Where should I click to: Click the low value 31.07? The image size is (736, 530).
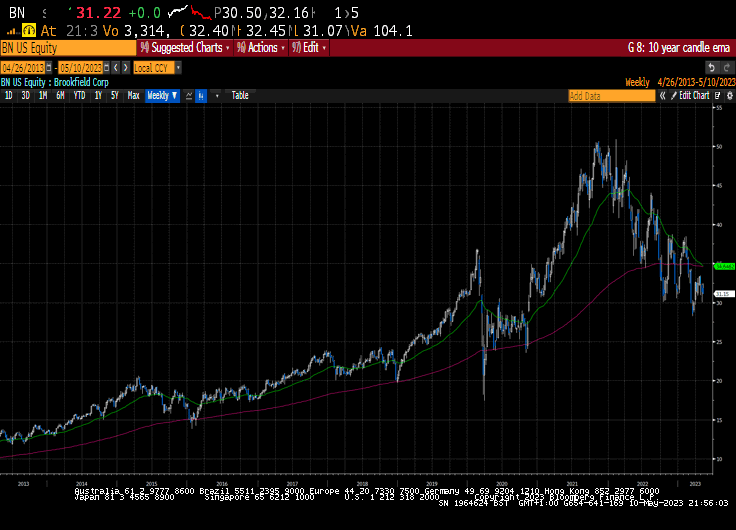[x=323, y=31]
